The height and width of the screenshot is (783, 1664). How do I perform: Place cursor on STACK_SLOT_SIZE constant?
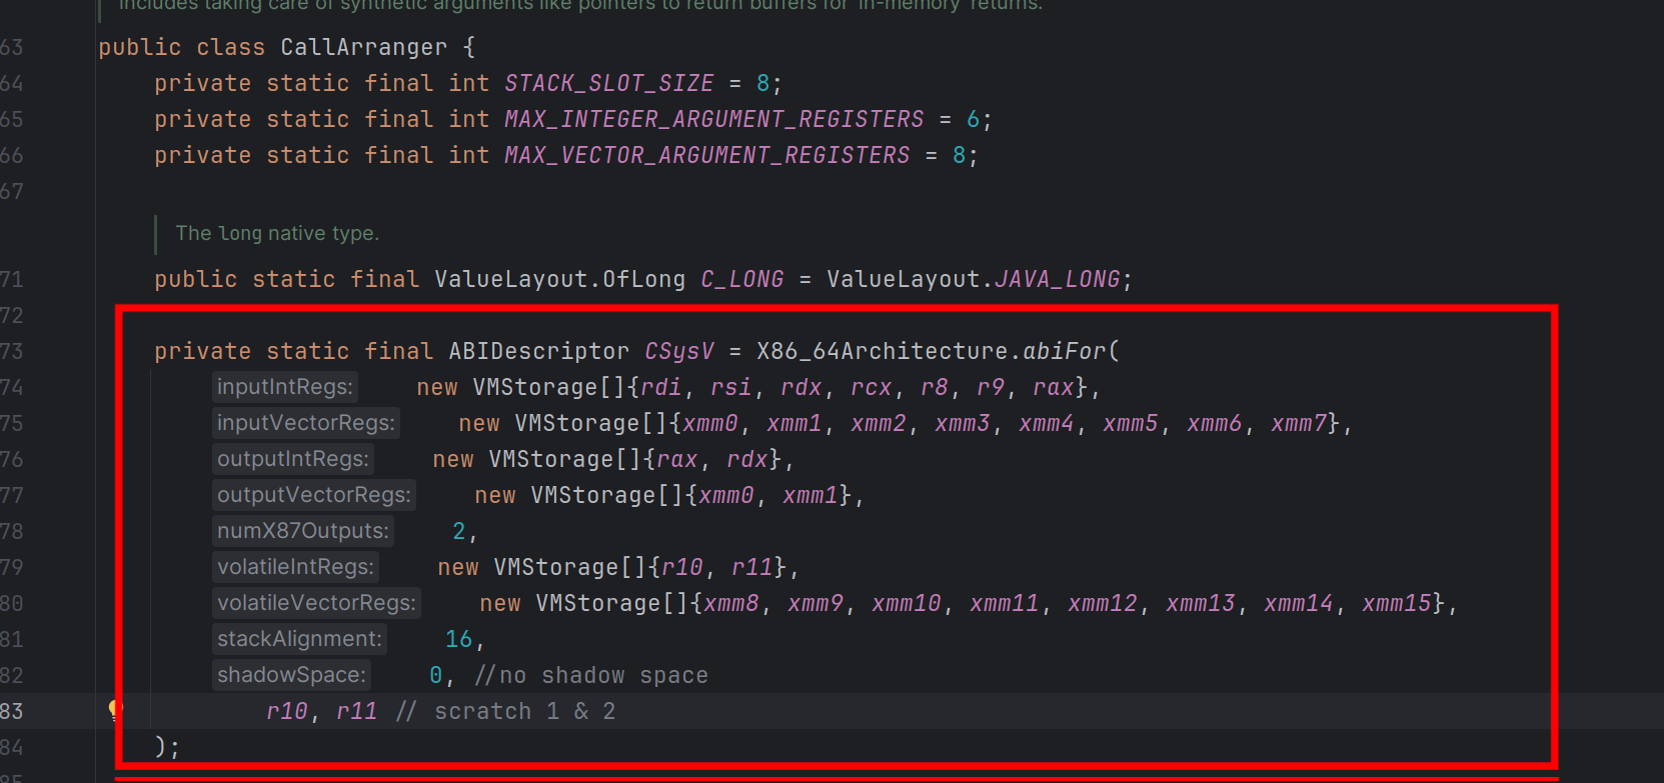click(609, 83)
